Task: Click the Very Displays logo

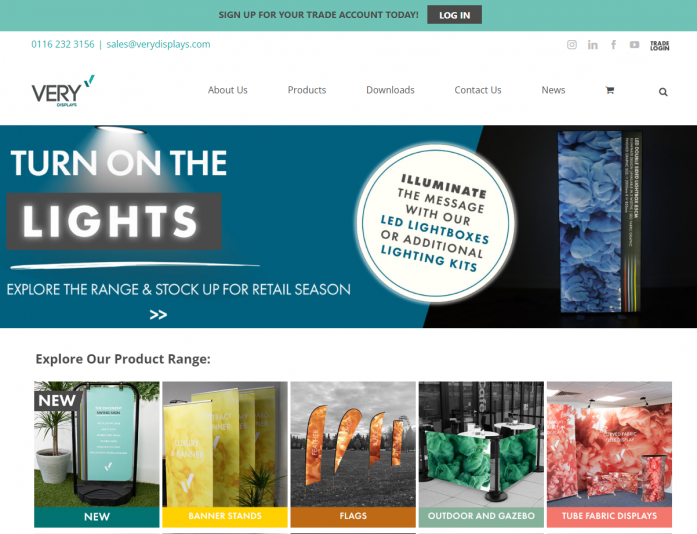Action: (63, 91)
